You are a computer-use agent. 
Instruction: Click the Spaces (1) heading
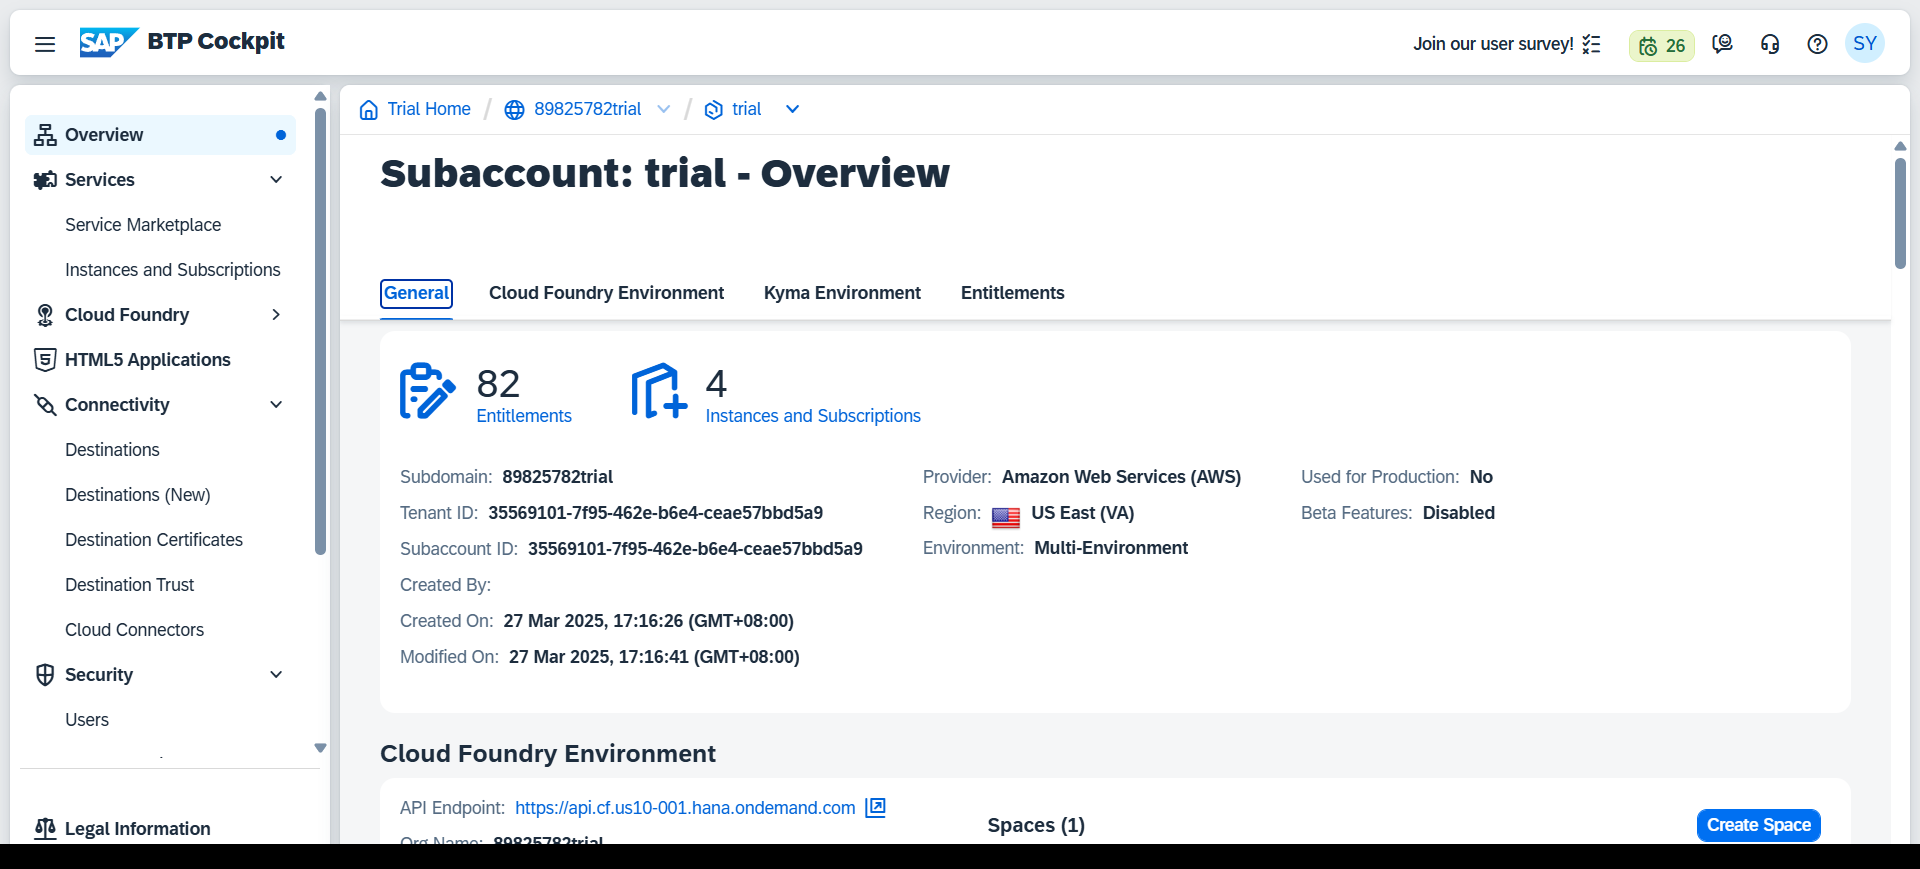click(1036, 825)
